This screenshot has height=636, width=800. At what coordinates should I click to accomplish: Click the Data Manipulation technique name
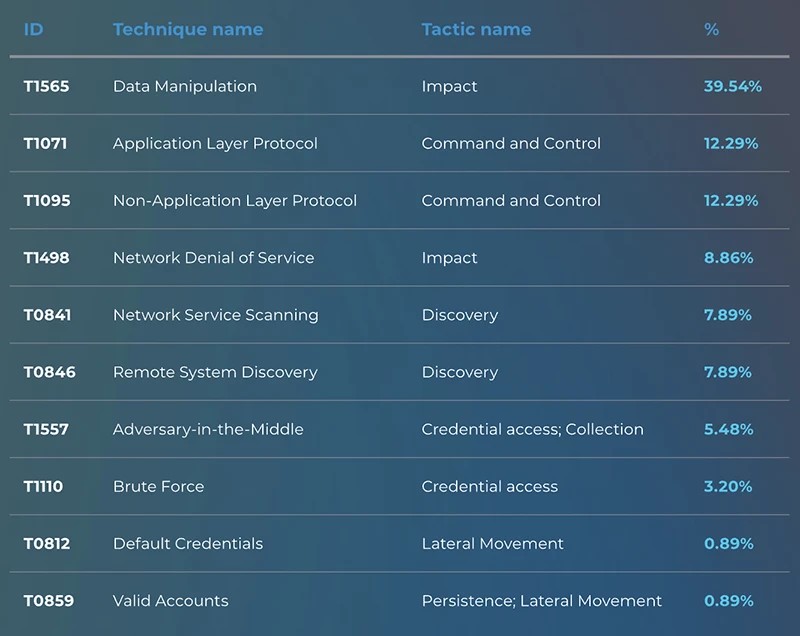[184, 86]
